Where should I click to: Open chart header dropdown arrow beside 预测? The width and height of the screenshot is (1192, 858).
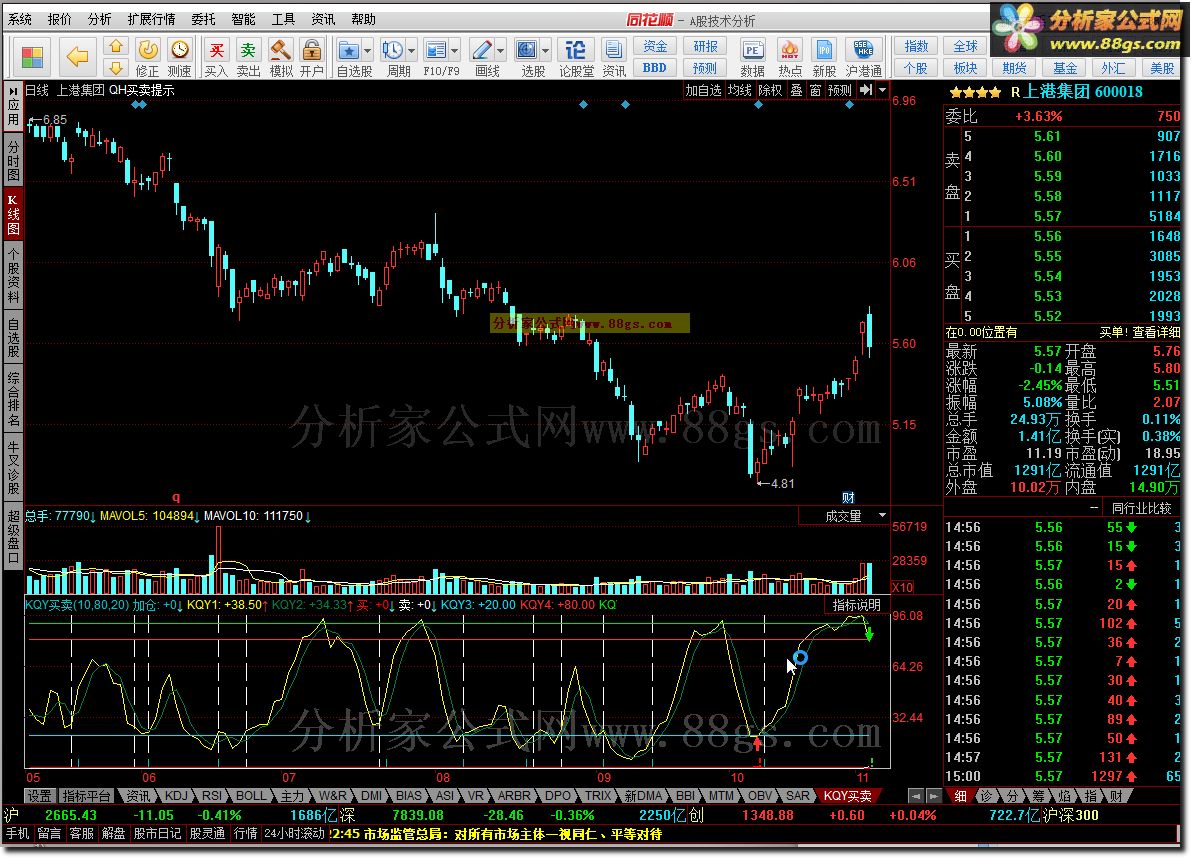point(882,90)
